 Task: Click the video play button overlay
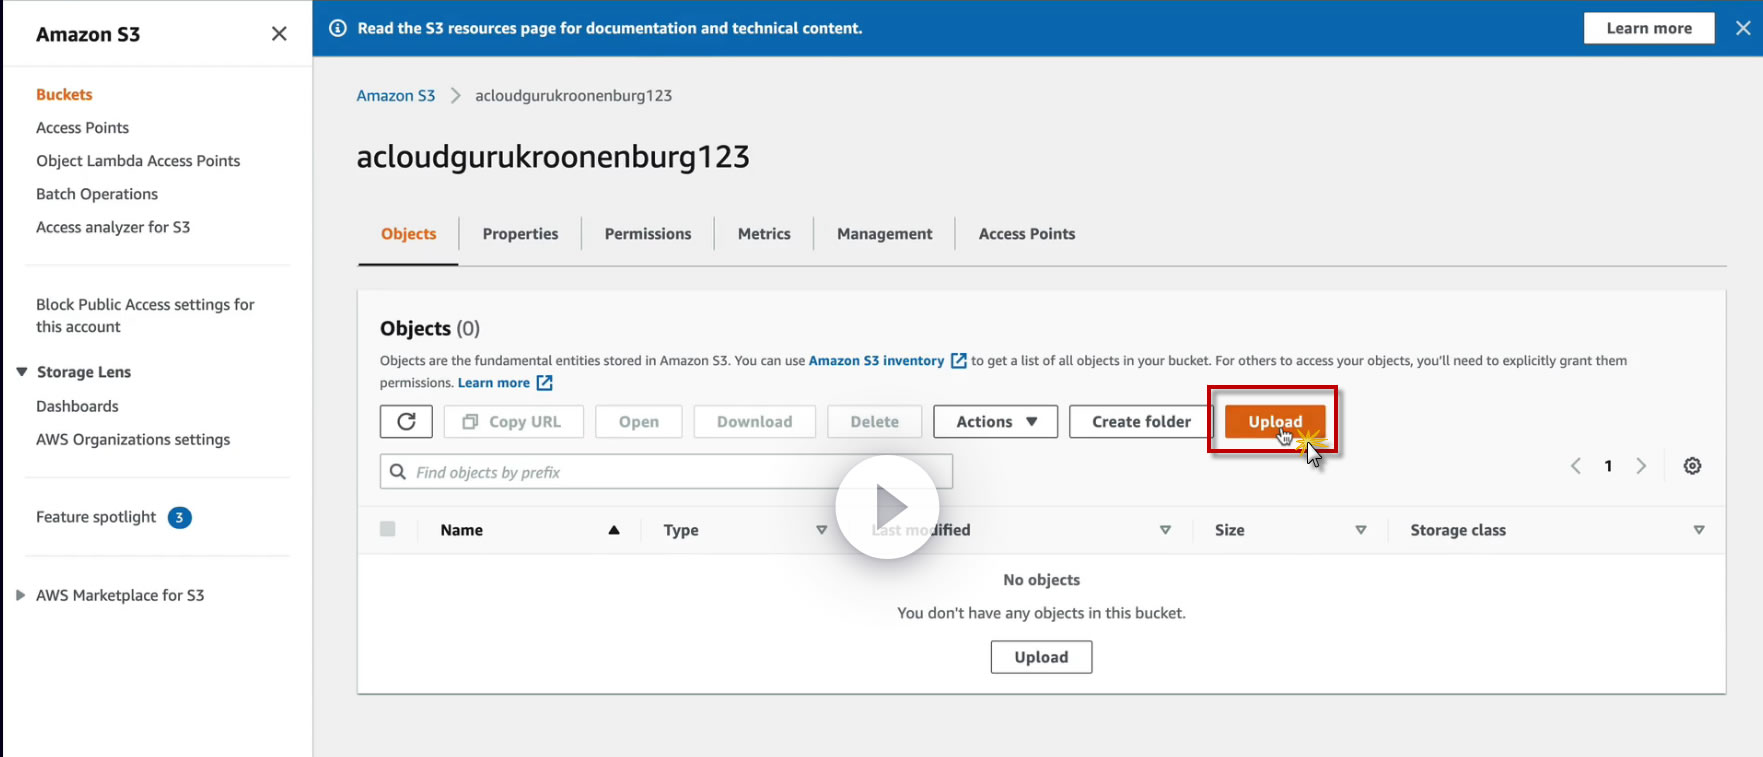[x=887, y=507]
